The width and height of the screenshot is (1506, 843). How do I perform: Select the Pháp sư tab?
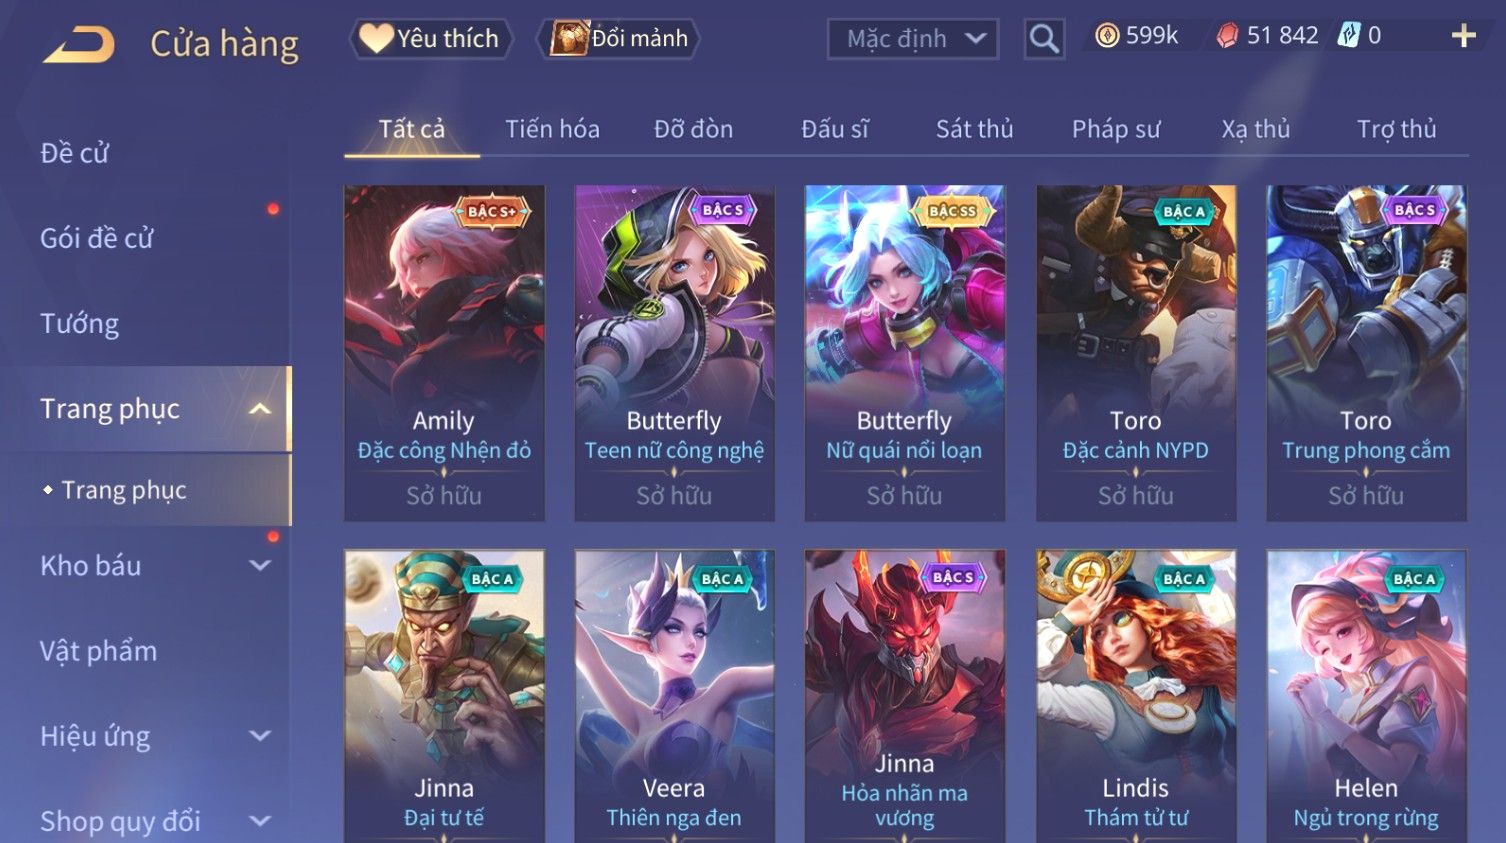pyautogui.click(x=1116, y=129)
